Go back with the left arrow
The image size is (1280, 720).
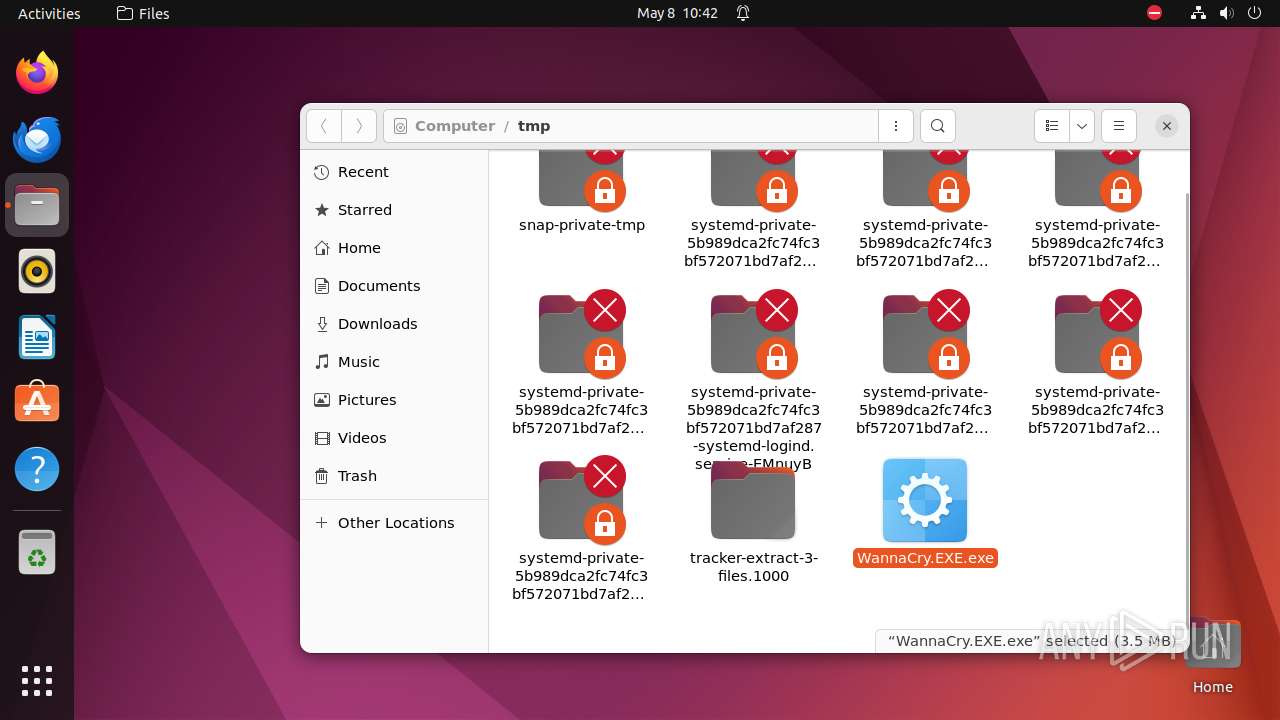point(323,126)
